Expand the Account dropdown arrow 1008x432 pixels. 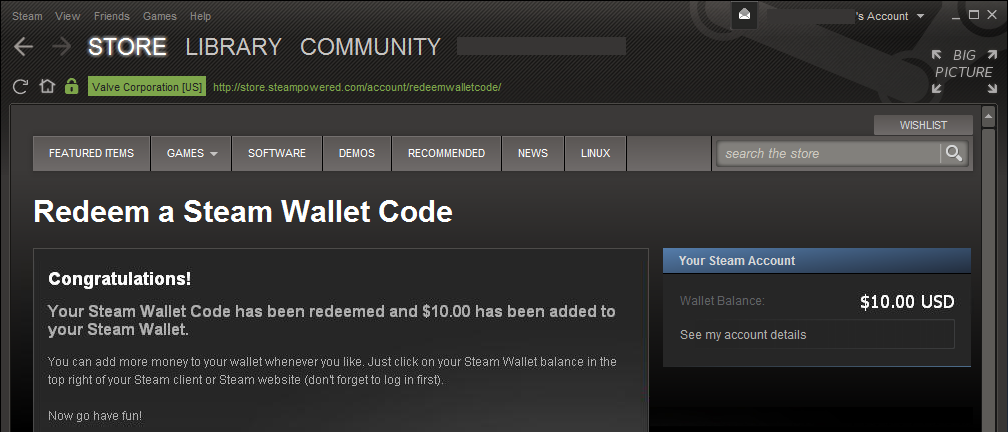[921, 16]
